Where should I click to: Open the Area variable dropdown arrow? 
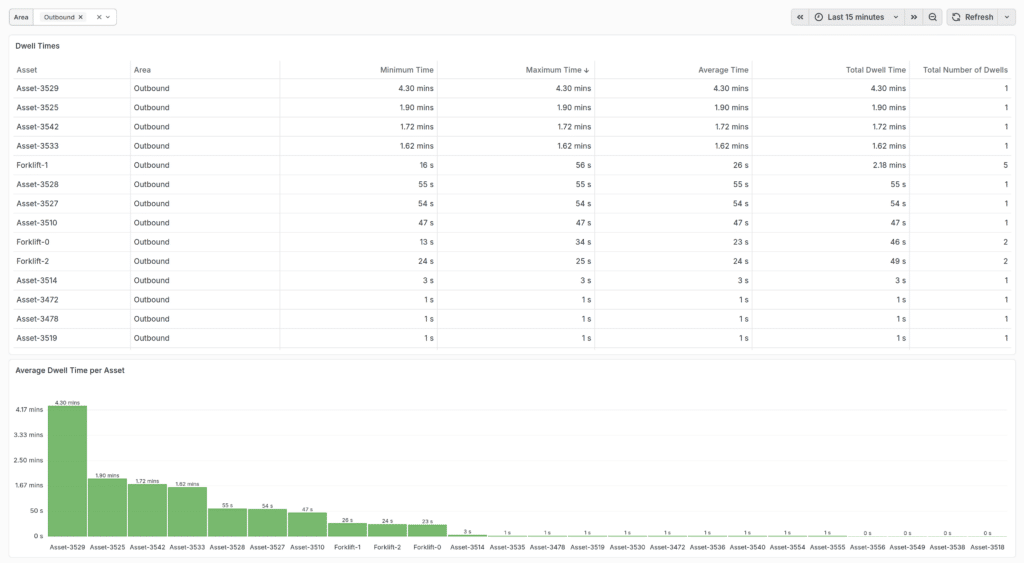[108, 17]
